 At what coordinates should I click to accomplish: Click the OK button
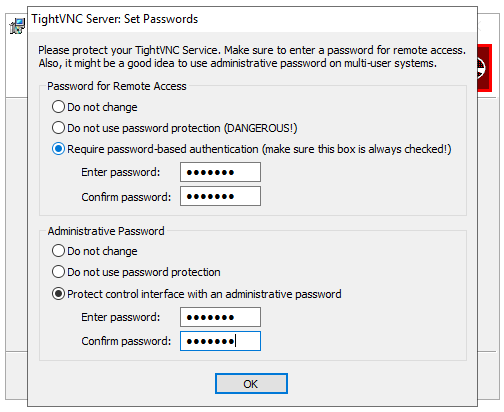coord(251,384)
